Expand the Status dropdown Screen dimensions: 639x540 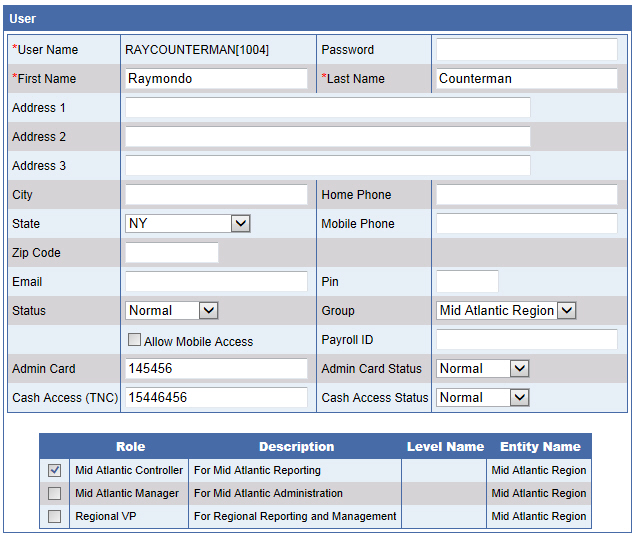coord(172,311)
